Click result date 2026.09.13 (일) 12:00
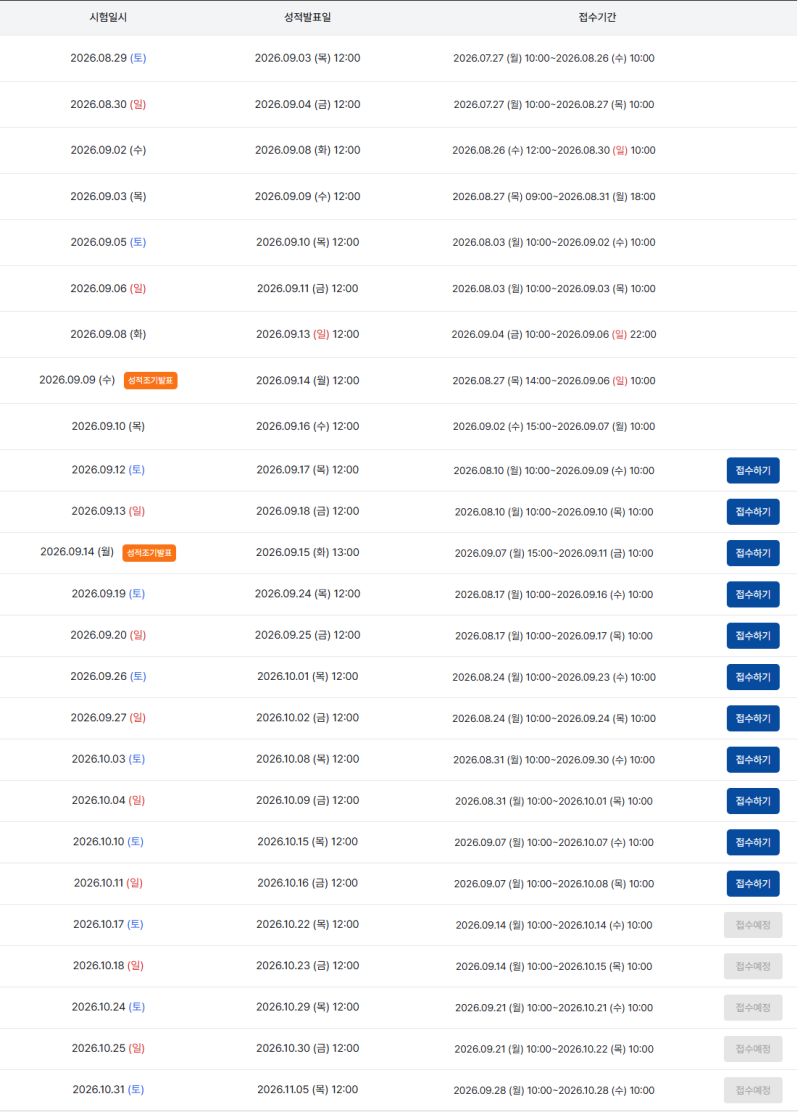This screenshot has width=800, height=1112. [307, 334]
